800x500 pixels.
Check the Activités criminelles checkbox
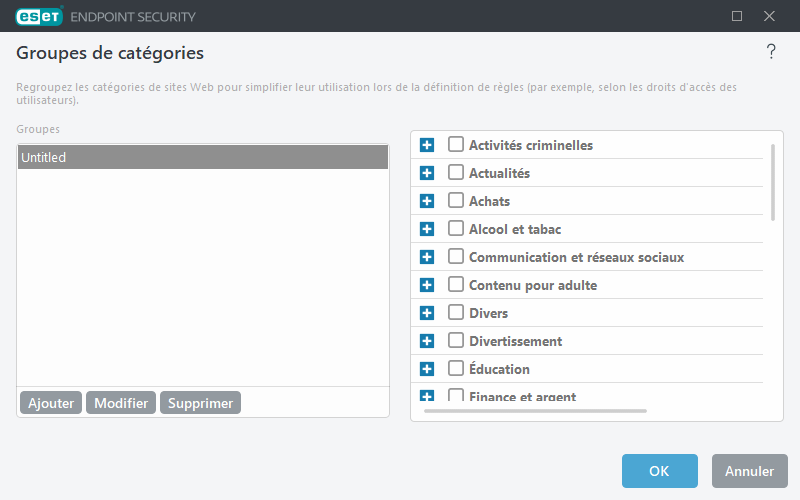[x=456, y=145]
